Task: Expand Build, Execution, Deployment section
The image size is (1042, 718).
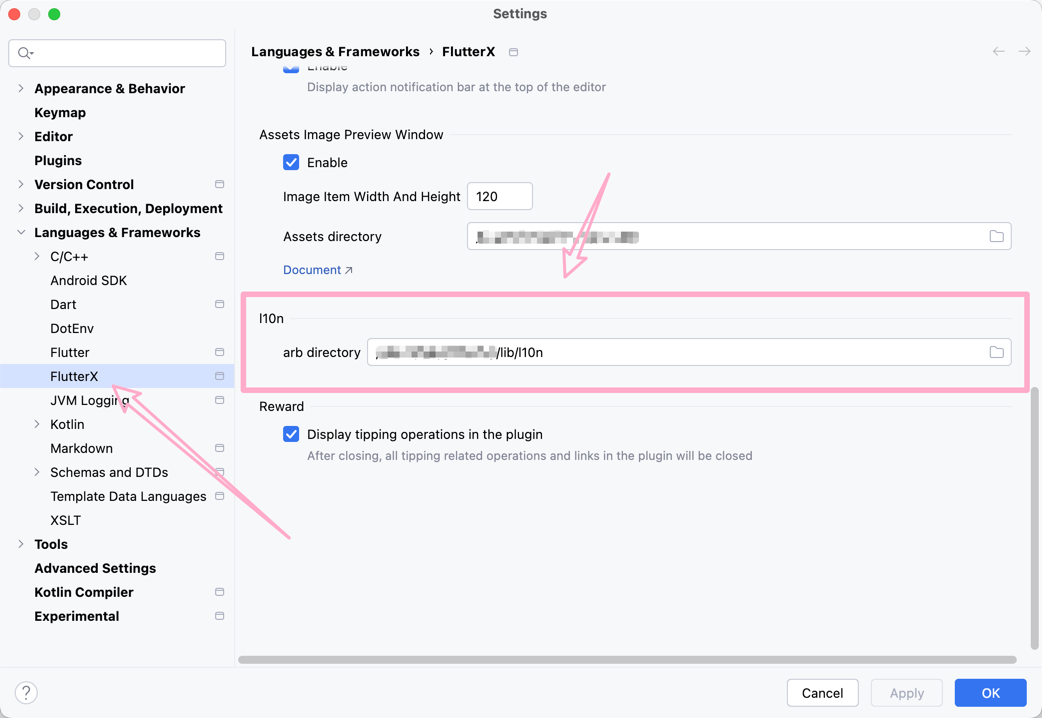Action: pyautogui.click(x=21, y=208)
